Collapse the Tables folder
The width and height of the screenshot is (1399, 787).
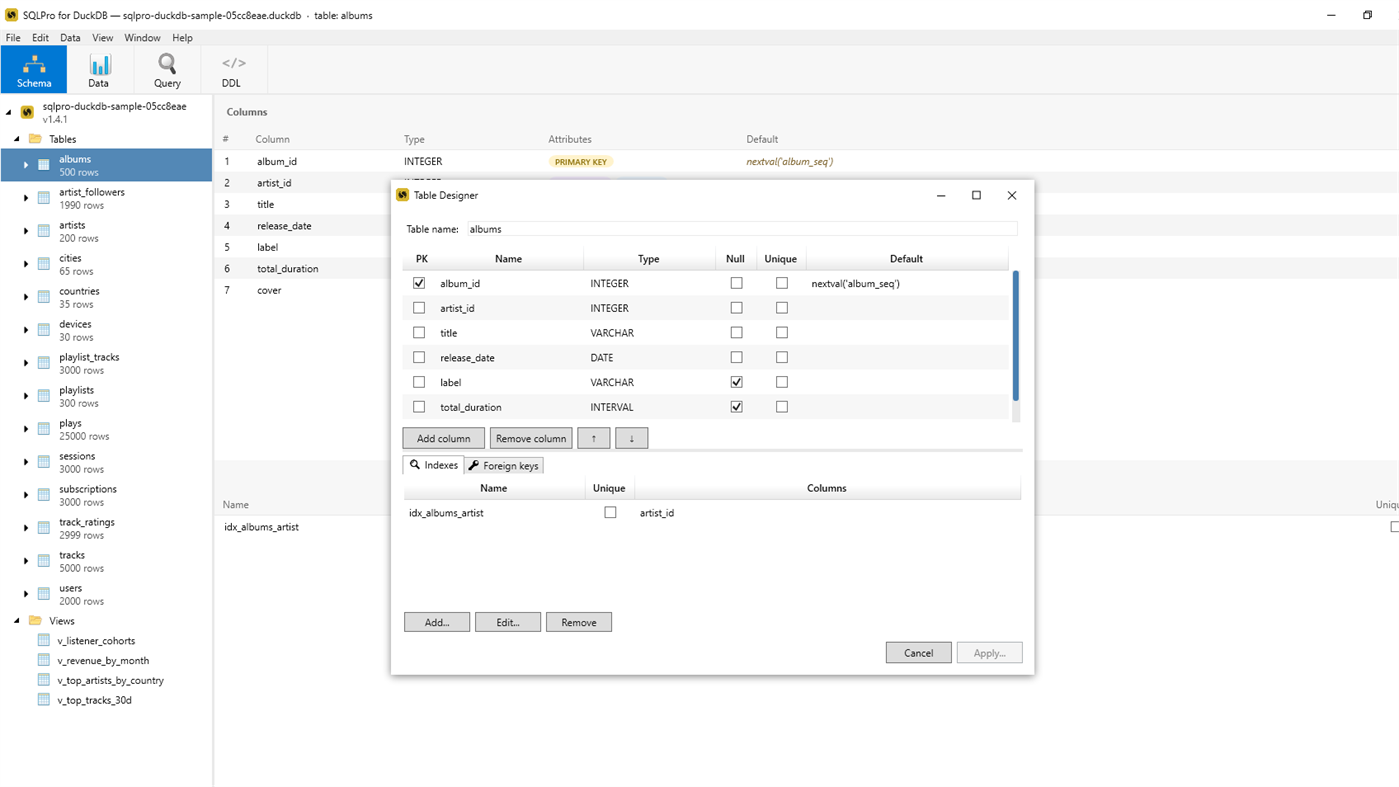[x=17, y=139]
